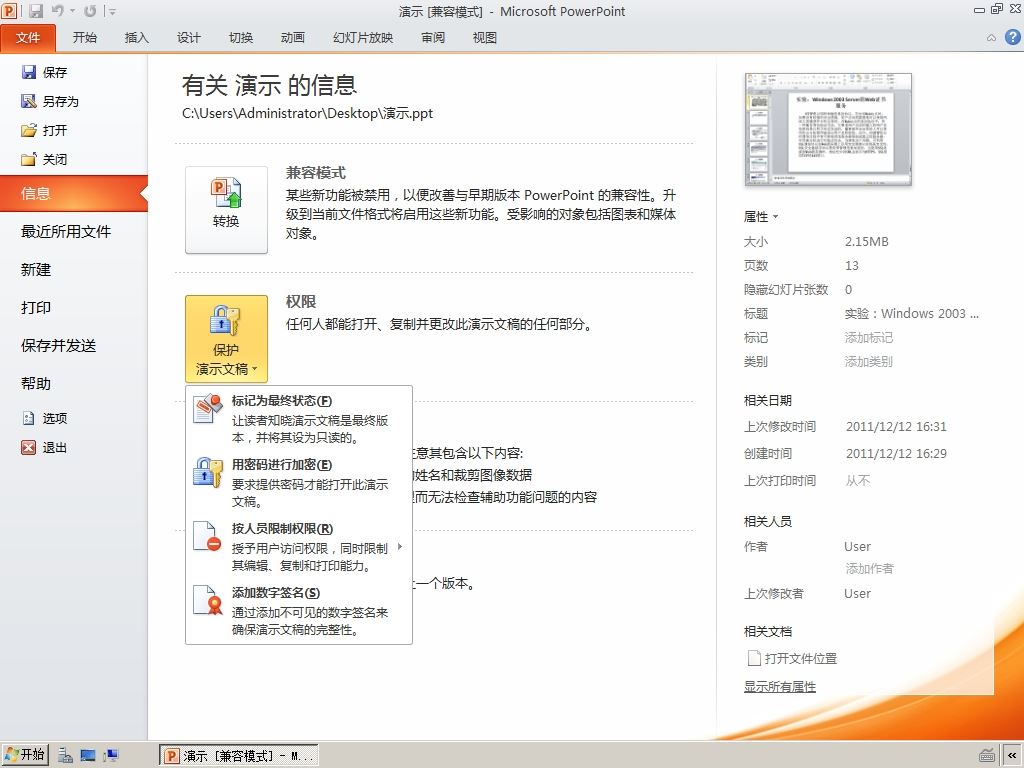Image resolution: width=1024 pixels, height=768 pixels.
Task: Click the file path C:\Users\Administrator\Desktop\演示.ppt
Action: tap(308, 114)
